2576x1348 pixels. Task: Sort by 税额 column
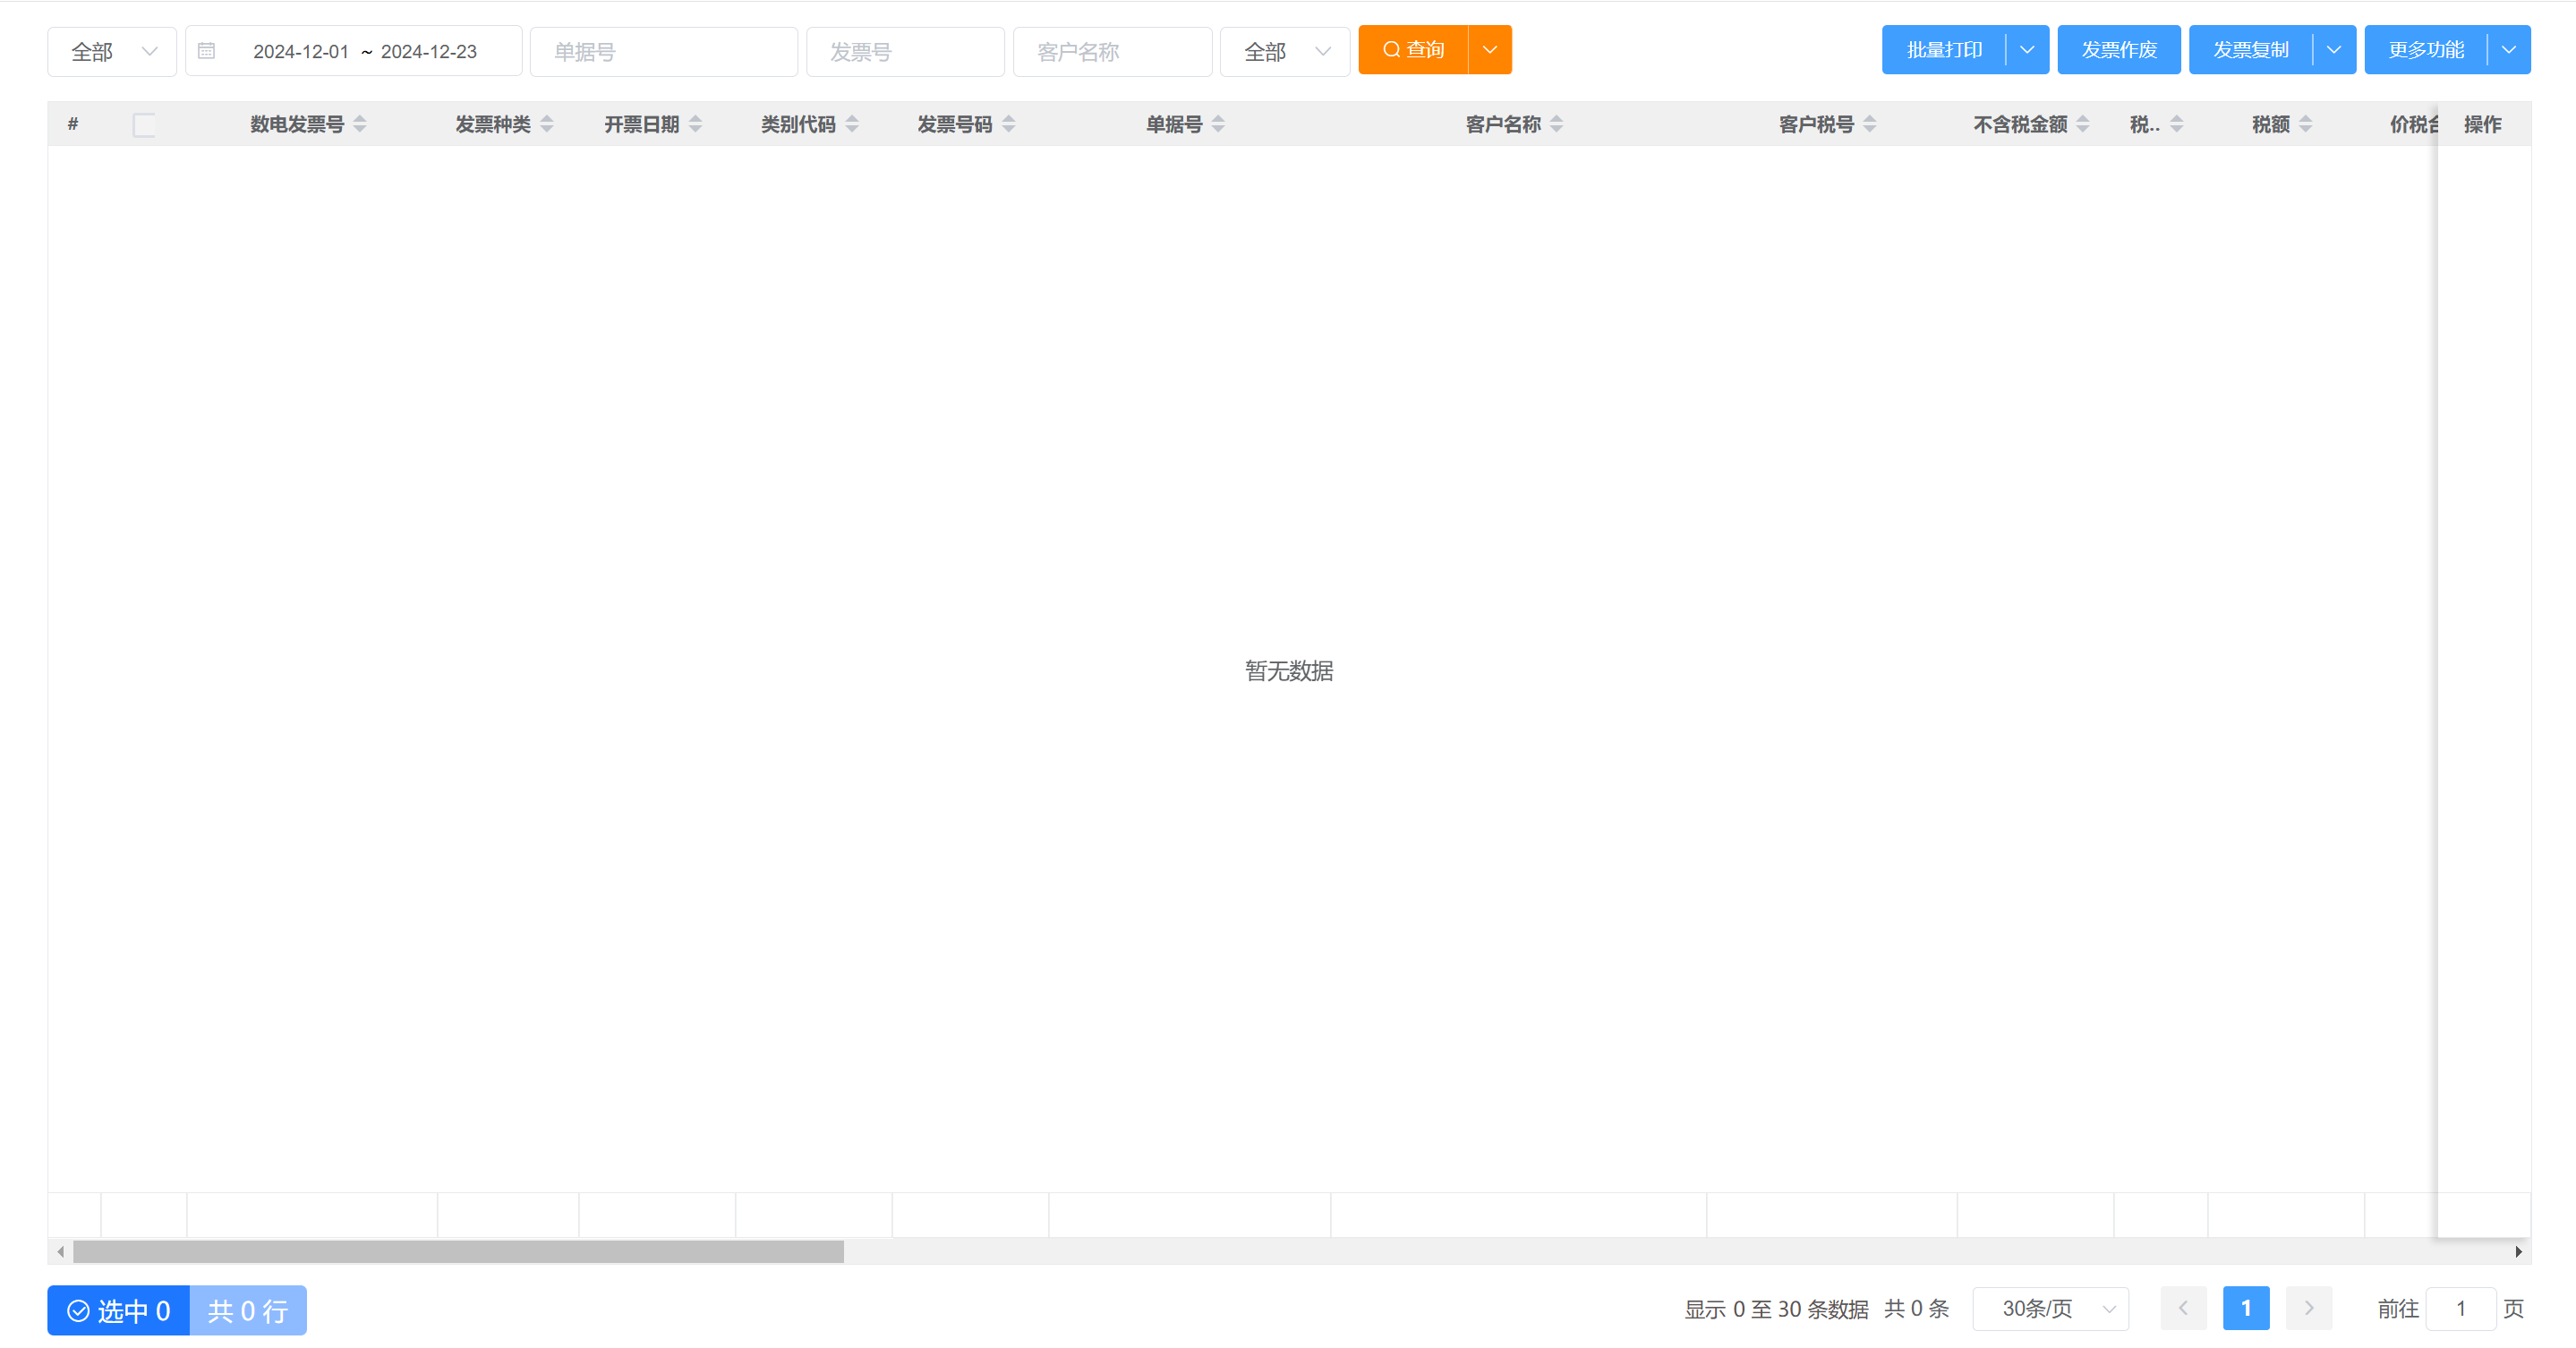[2306, 124]
